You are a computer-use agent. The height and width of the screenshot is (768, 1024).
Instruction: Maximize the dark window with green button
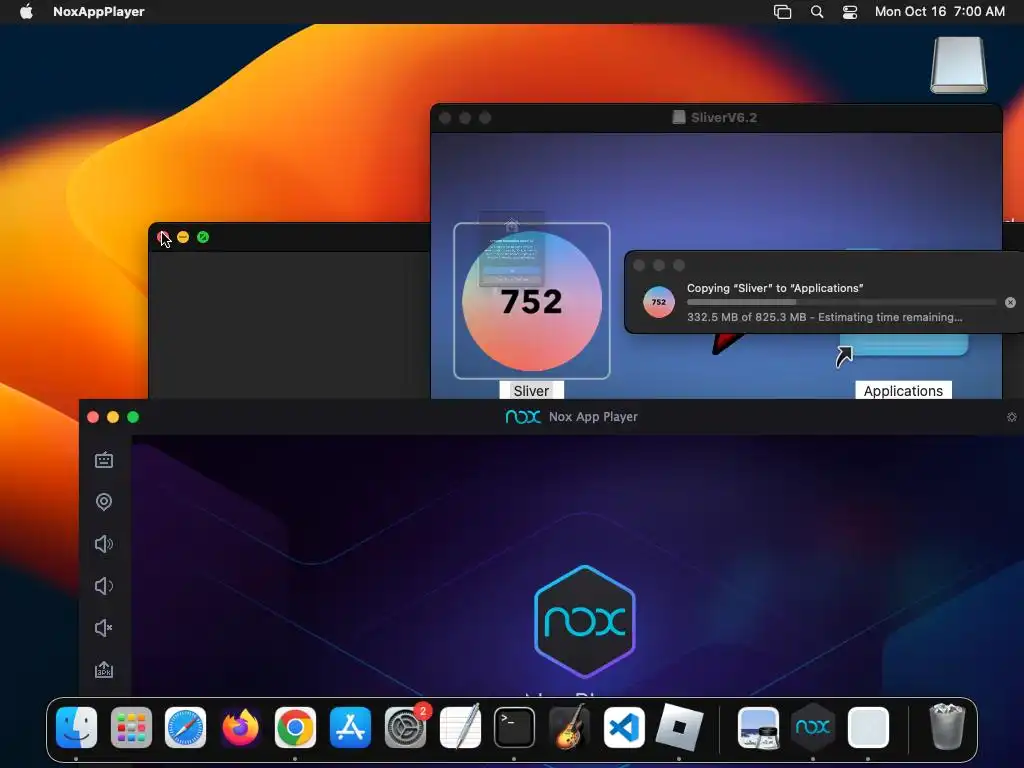pyautogui.click(x=203, y=237)
